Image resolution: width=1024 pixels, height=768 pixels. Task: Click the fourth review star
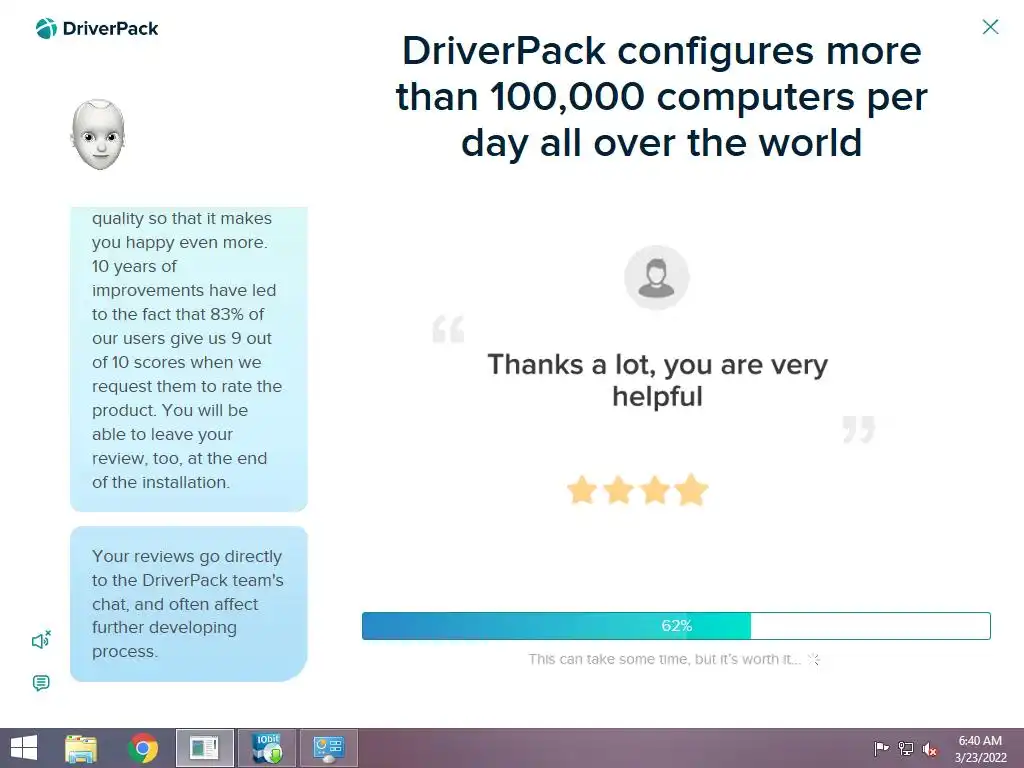pos(692,490)
